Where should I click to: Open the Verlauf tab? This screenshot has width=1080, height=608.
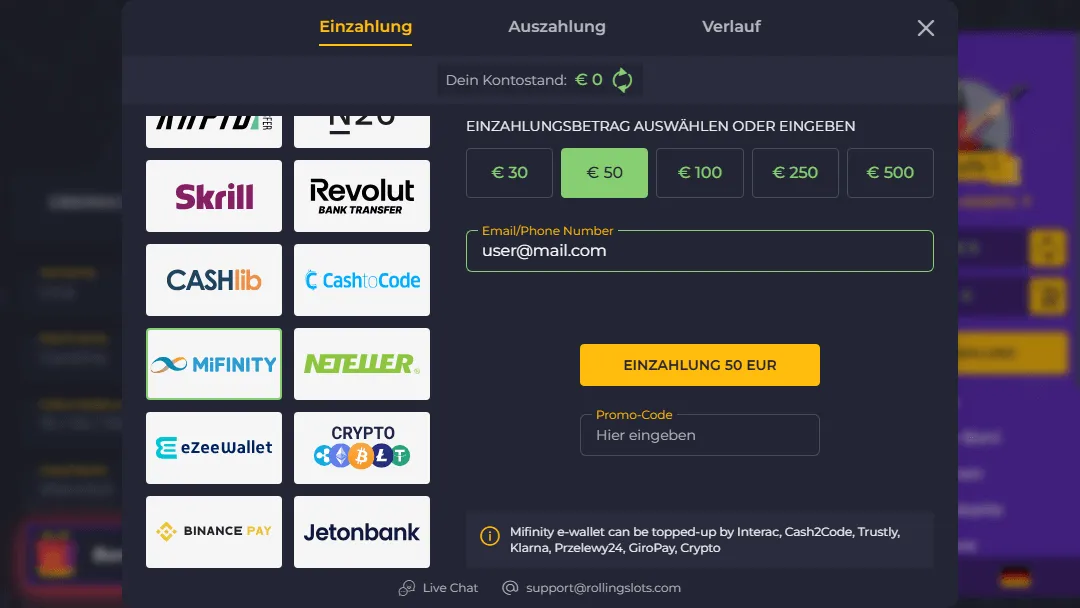[x=731, y=26]
